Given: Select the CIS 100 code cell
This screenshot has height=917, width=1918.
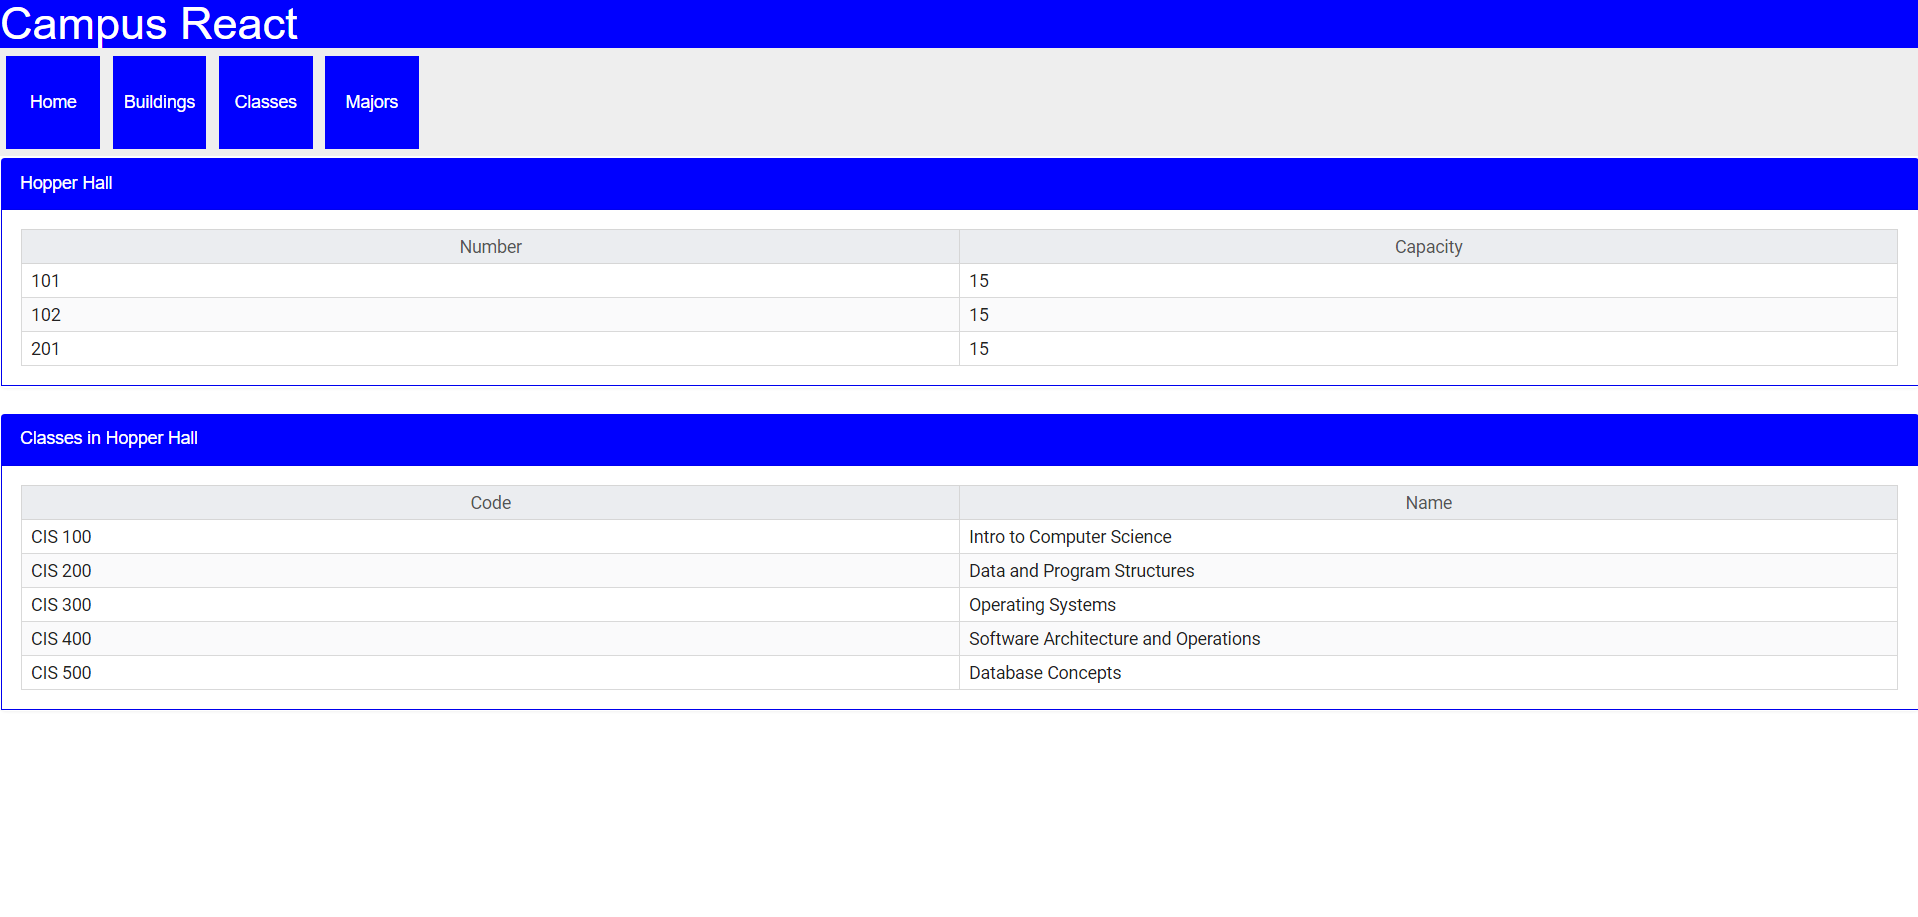Looking at the screenshot, I should pyautogui.click(x=490, y=537).
